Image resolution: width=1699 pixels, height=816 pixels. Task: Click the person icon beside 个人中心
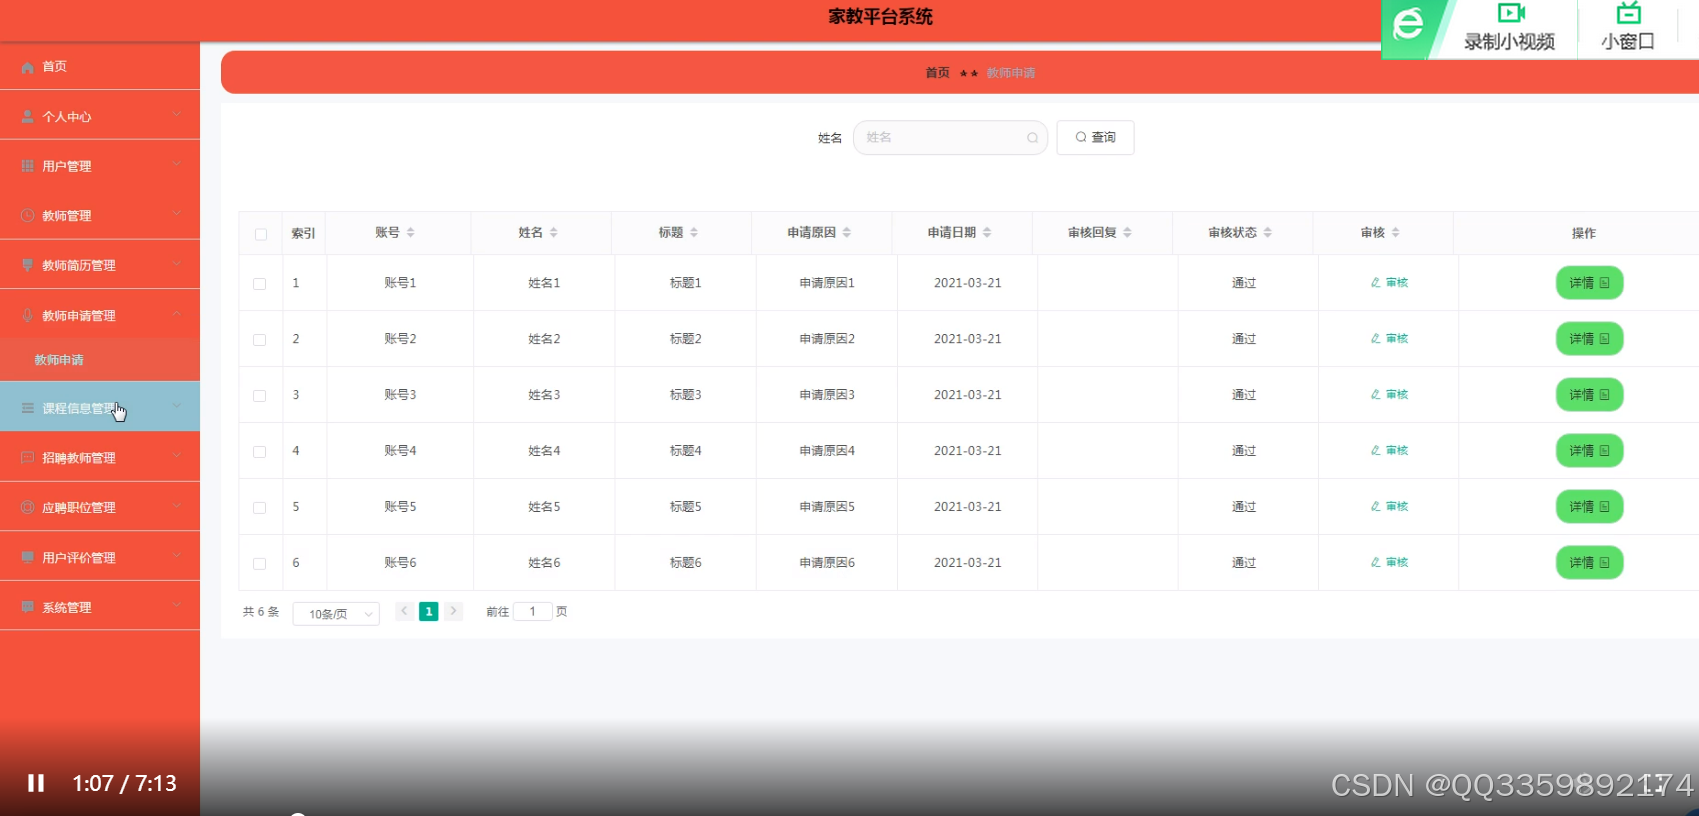(x=28, y=117)
